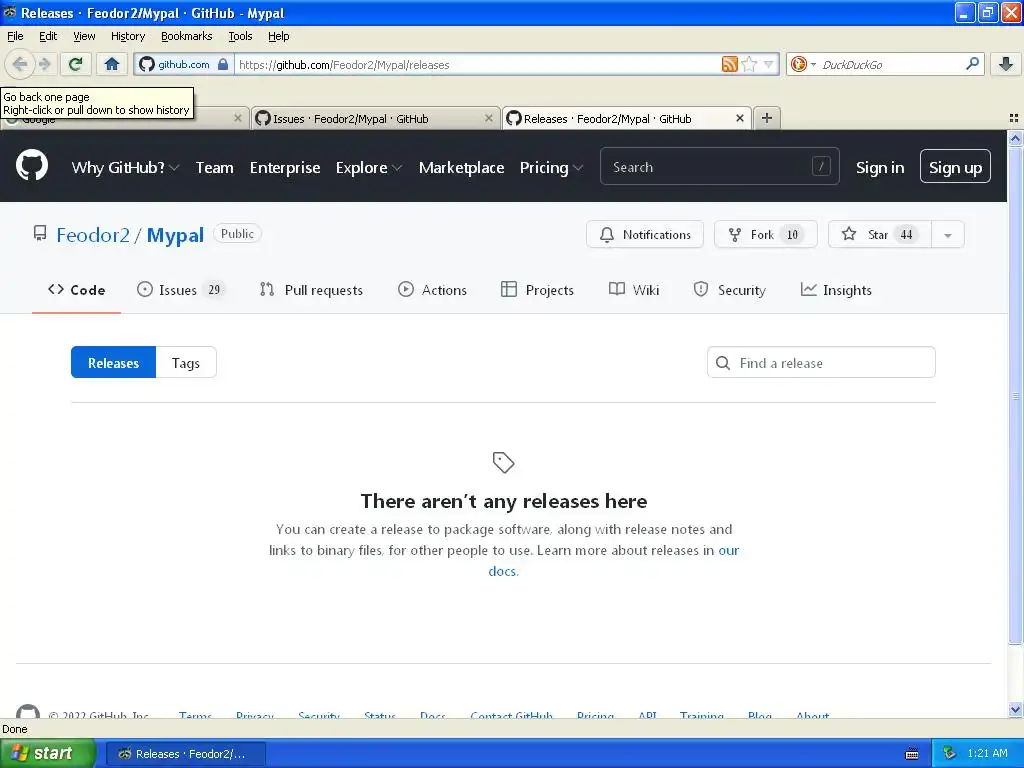Screen dimensions: 1024x768
Task: Click the fork count 10
Action: (x=792, y=234)
